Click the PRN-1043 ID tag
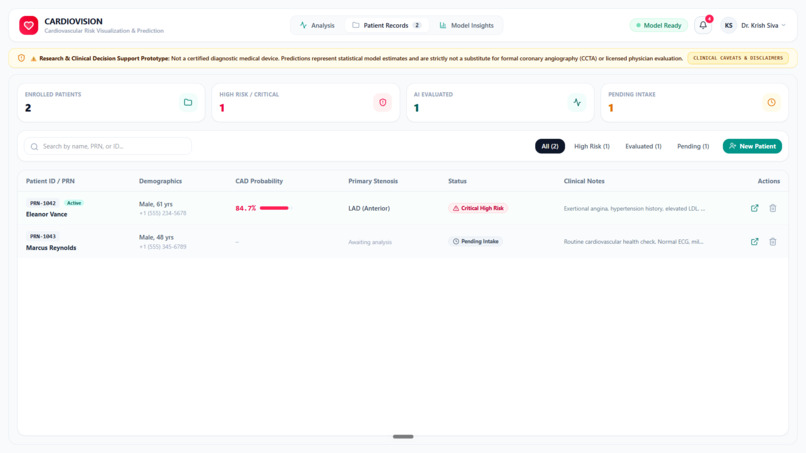 (43, 237)
